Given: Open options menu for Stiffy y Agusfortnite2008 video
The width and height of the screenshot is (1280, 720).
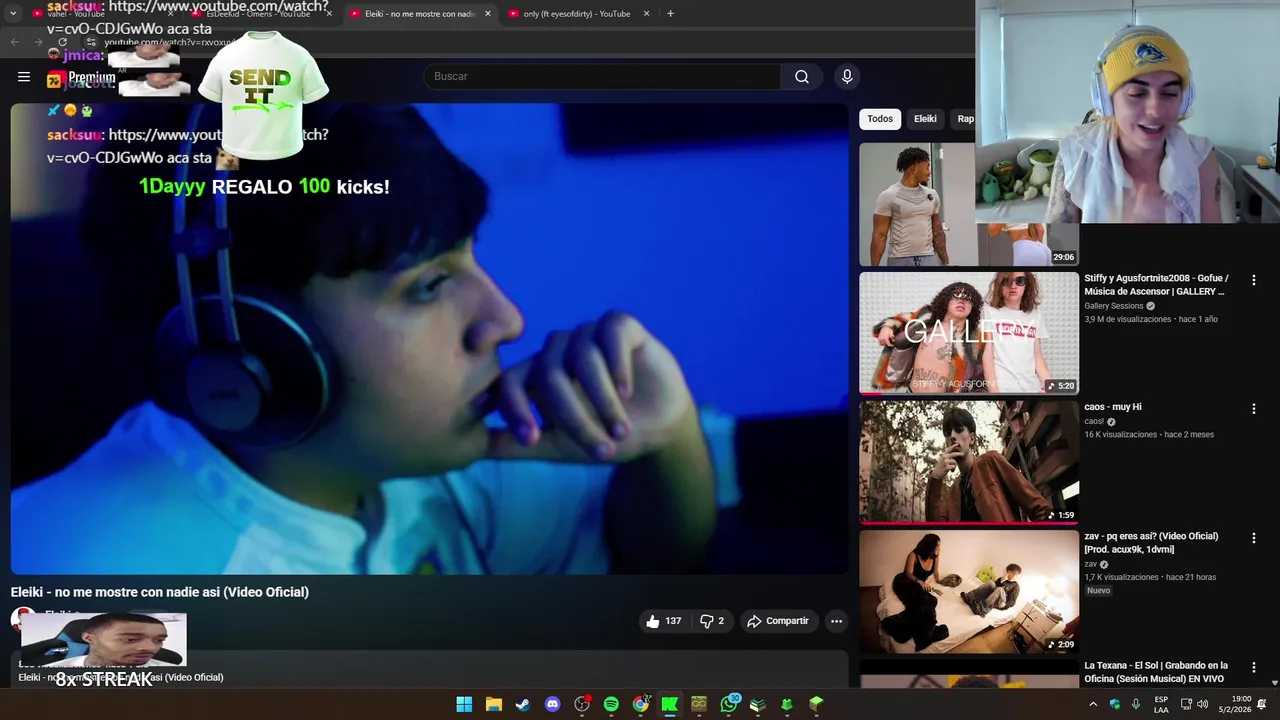Looking at the screenshot, I should point(1254,281).
